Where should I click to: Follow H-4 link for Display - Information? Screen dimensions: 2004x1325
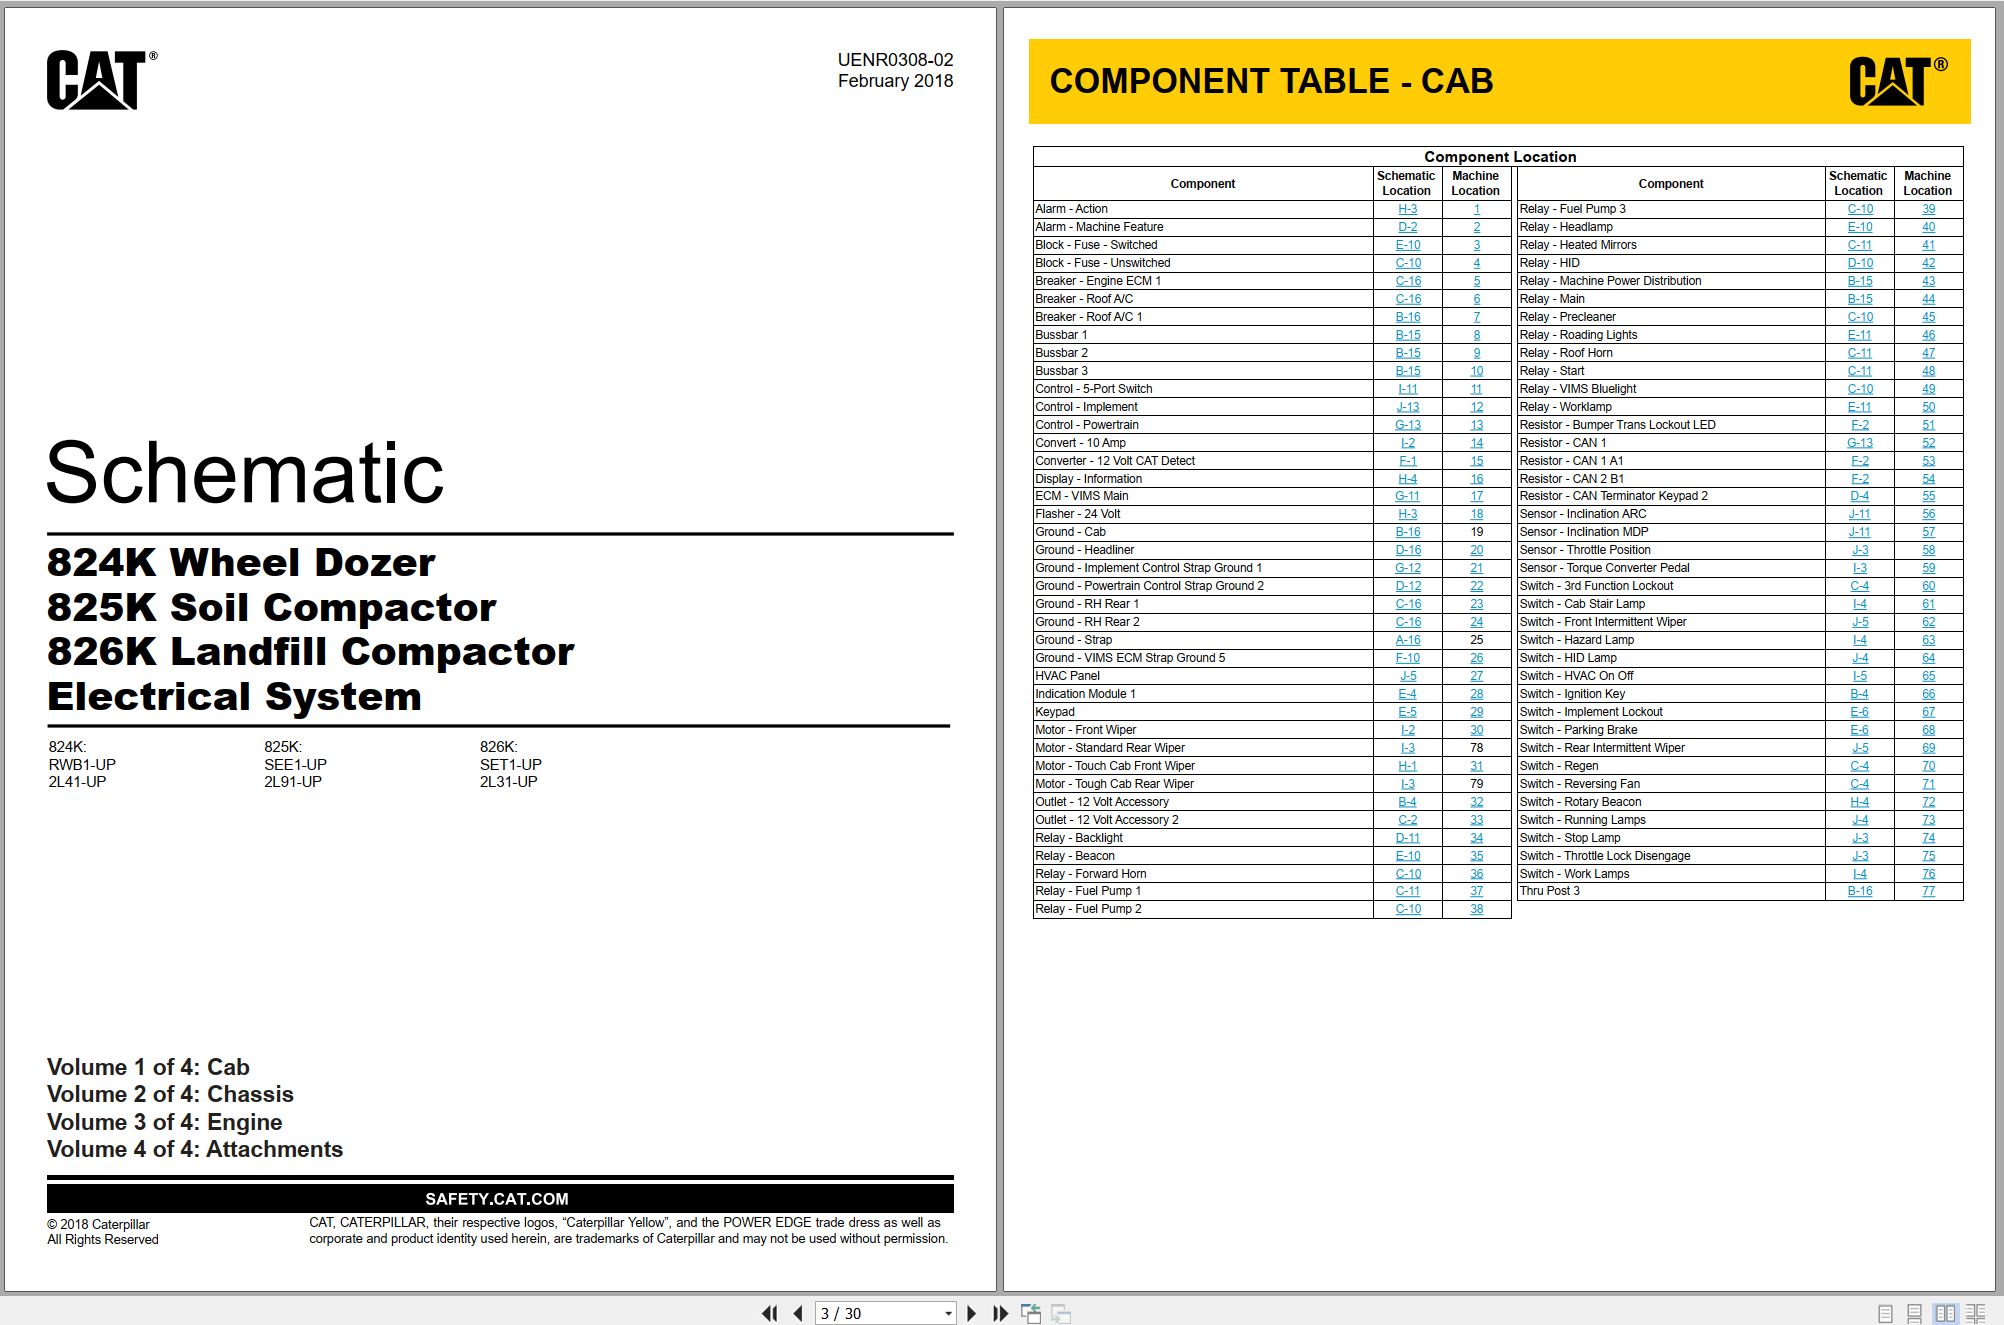tap(1407, 479)
